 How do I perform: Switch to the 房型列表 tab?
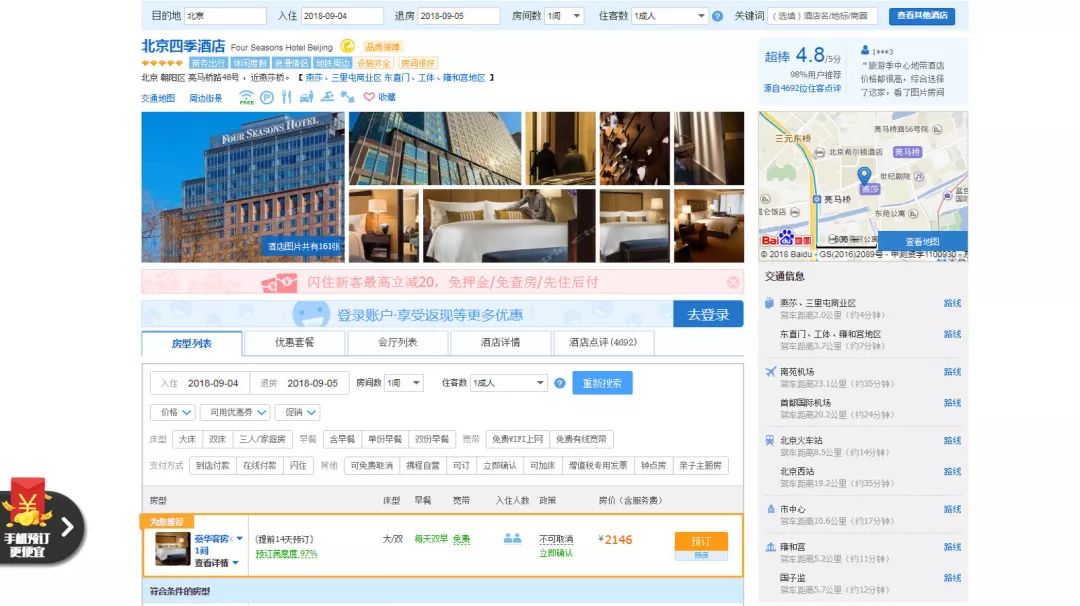tap(191, 344)
